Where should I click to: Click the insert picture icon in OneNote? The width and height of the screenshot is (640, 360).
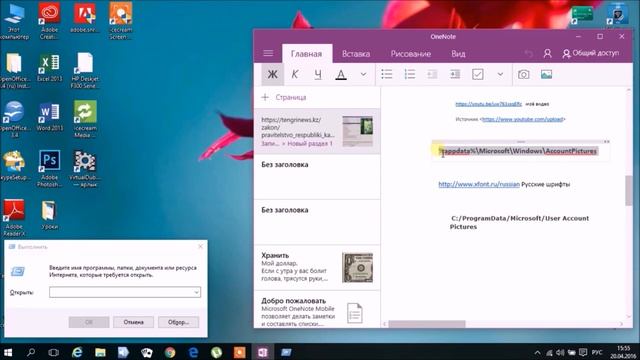point(546,74)
